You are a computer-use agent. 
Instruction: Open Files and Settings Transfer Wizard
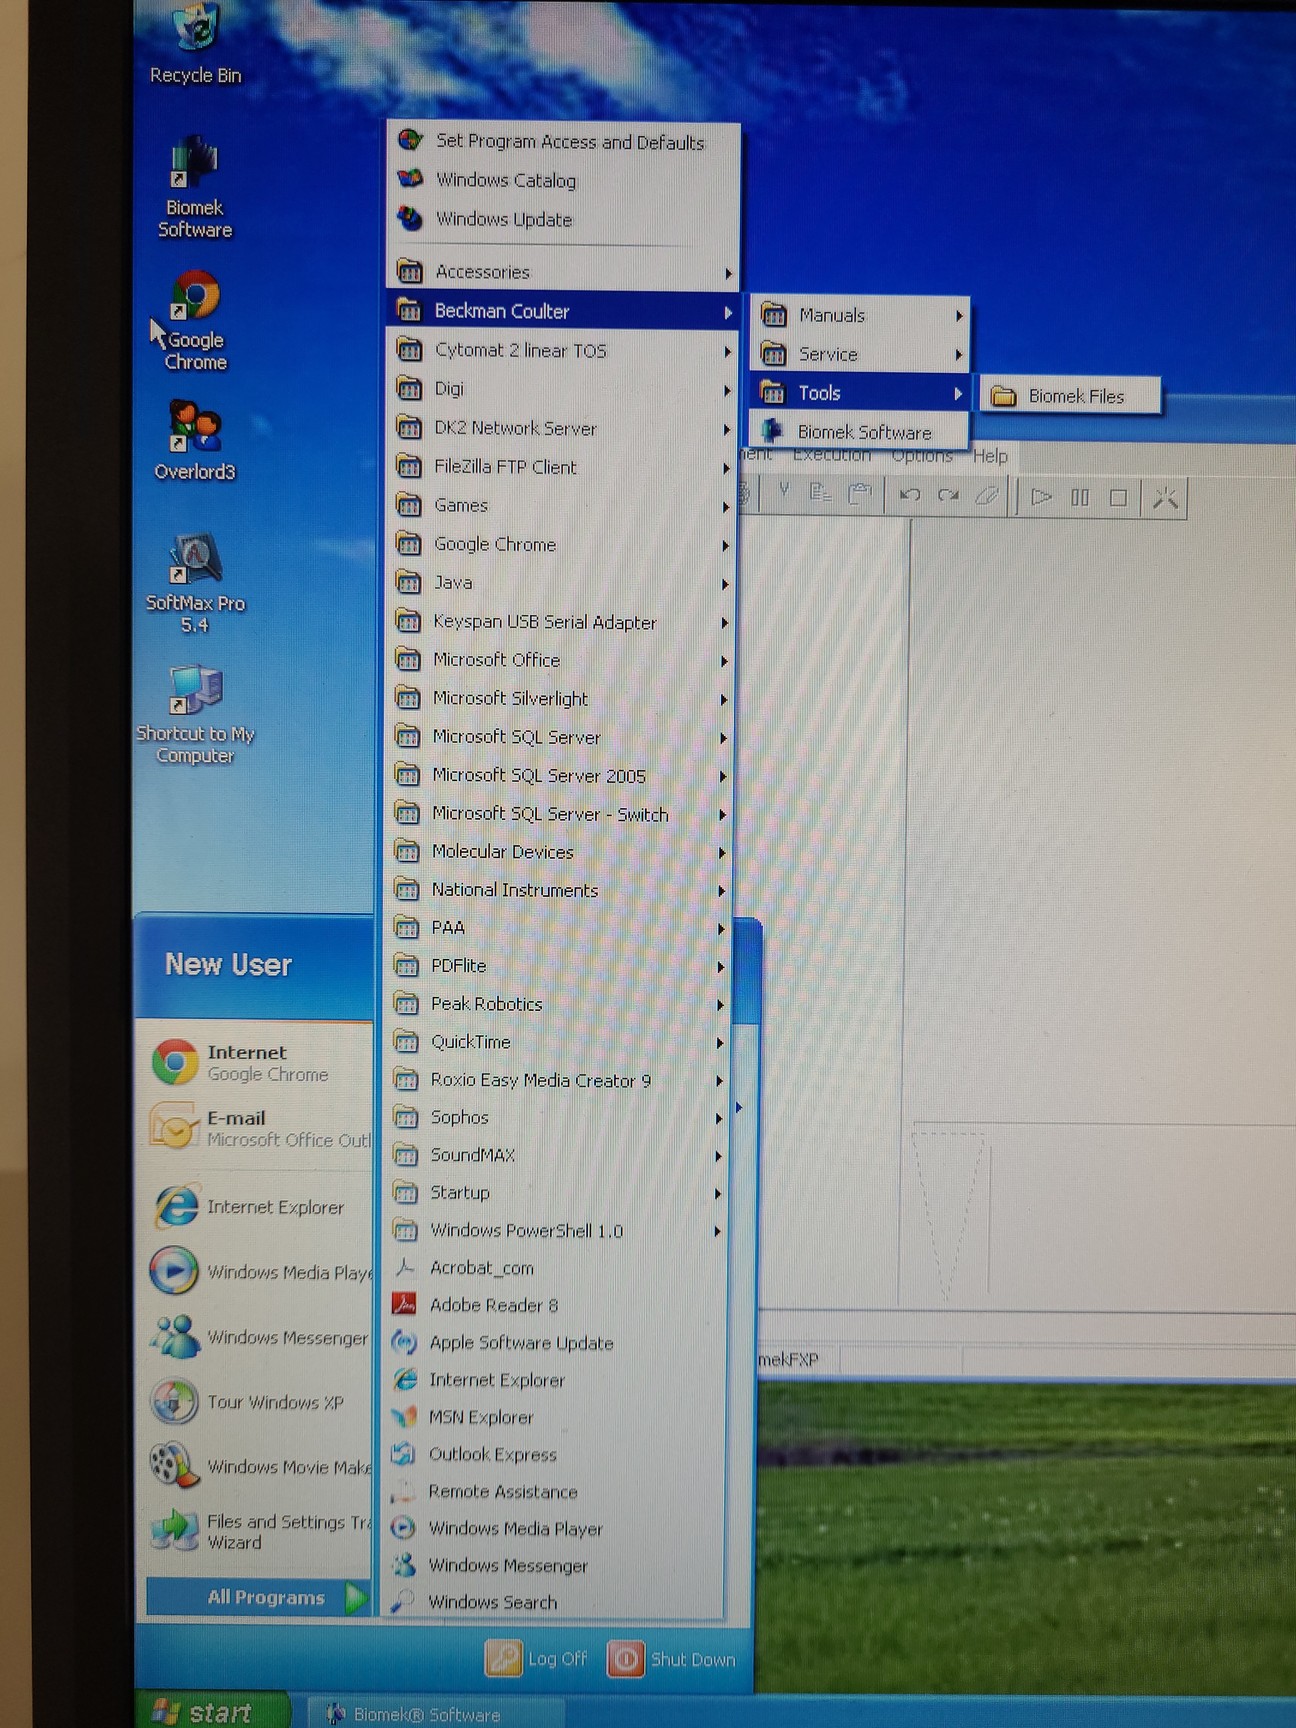(260, 1531)
